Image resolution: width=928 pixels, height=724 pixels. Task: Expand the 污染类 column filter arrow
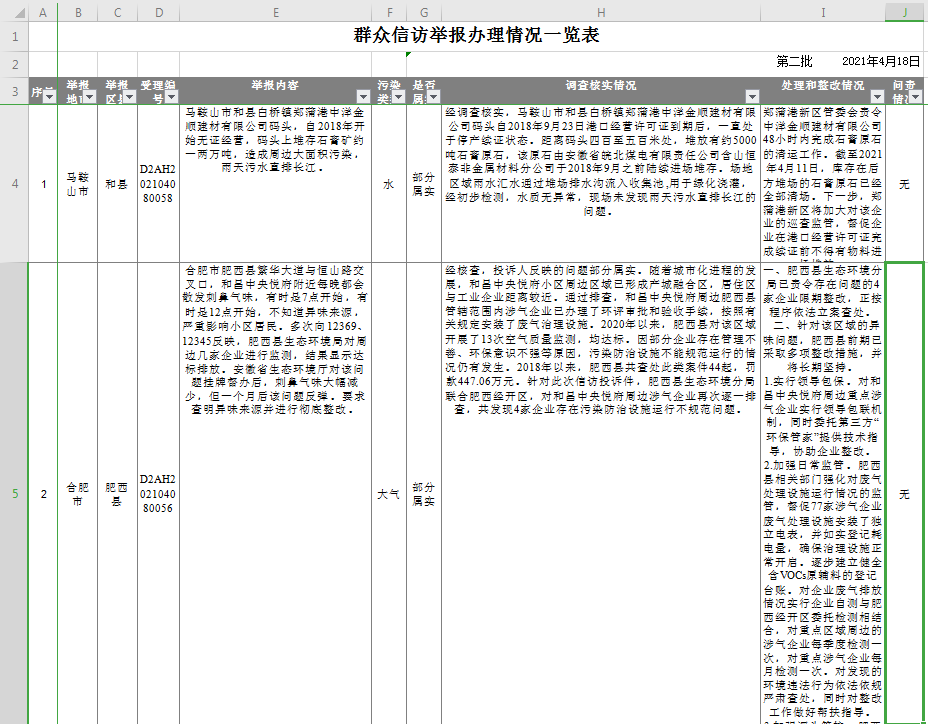click(x=399, y=98)
